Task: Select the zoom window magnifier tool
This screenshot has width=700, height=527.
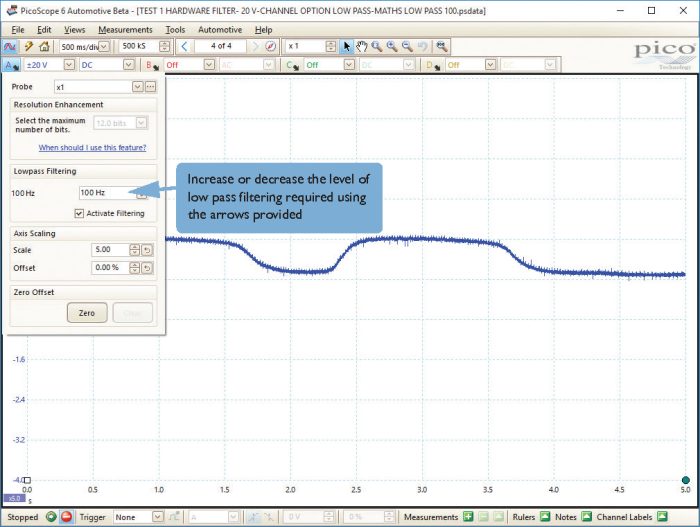Action: coord(376,46)
